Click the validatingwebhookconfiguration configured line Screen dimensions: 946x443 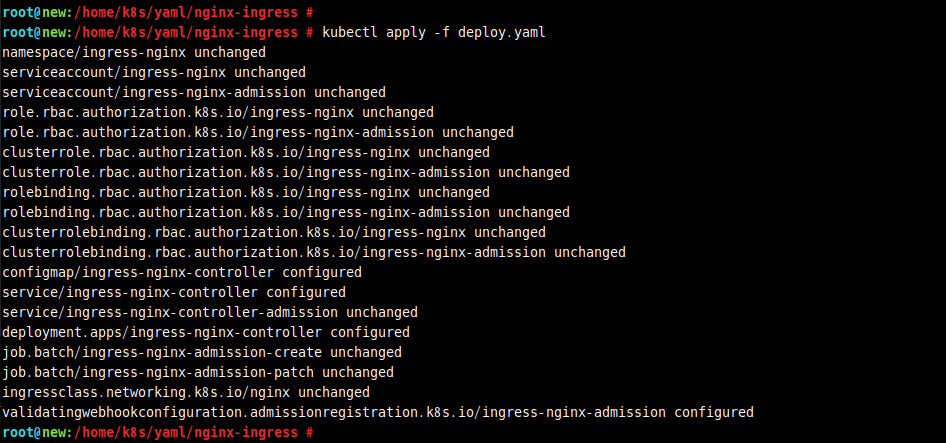tap(378, 412)
